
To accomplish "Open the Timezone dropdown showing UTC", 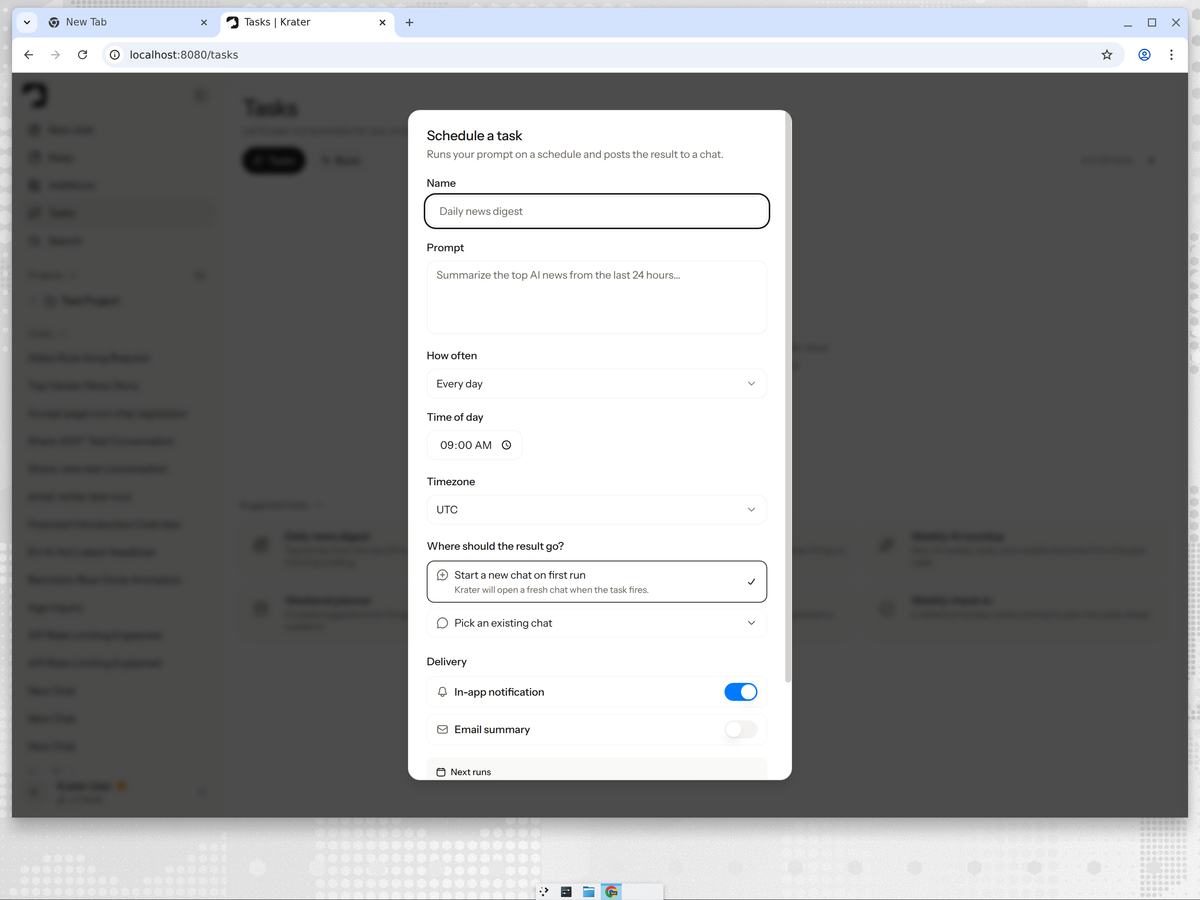I will point(597,510).
